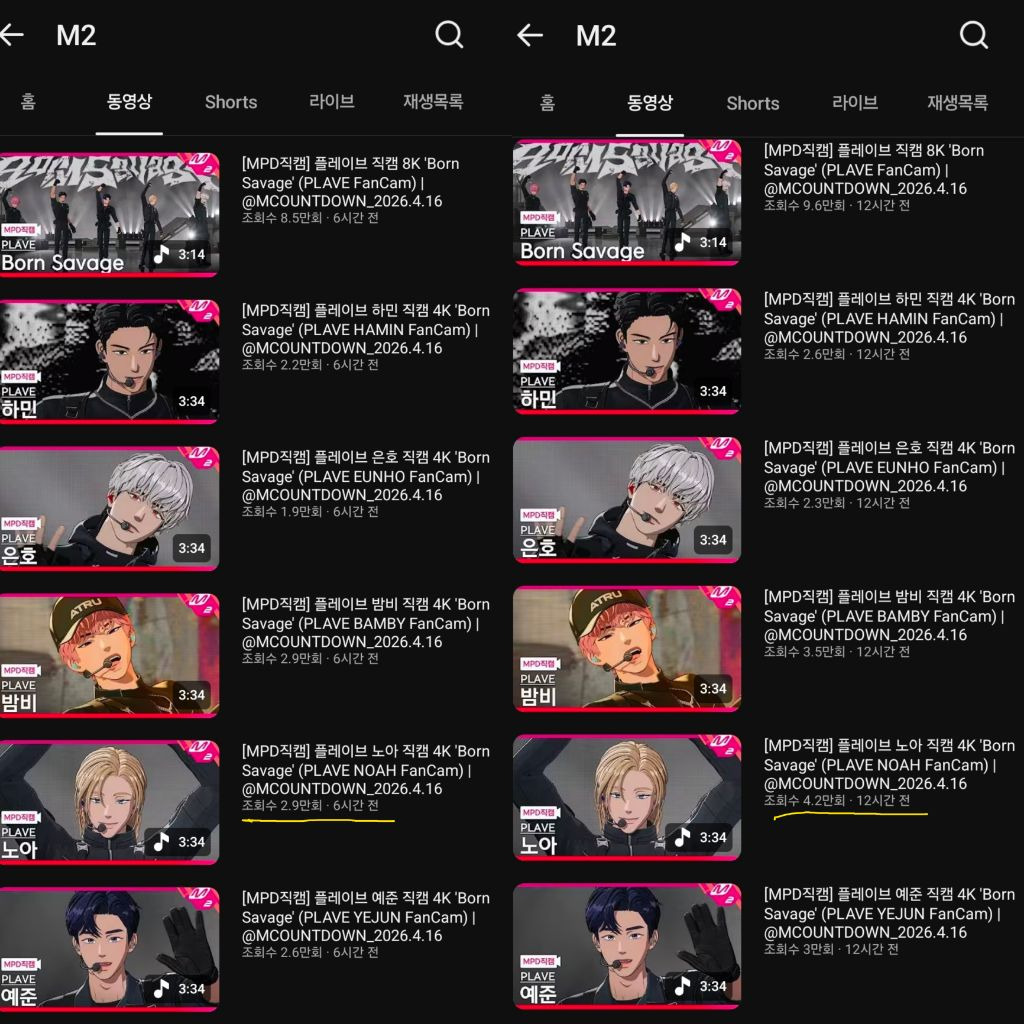
Task: Open the YEJUN FanCam title with 3만회 views
Action: point(889,914)
